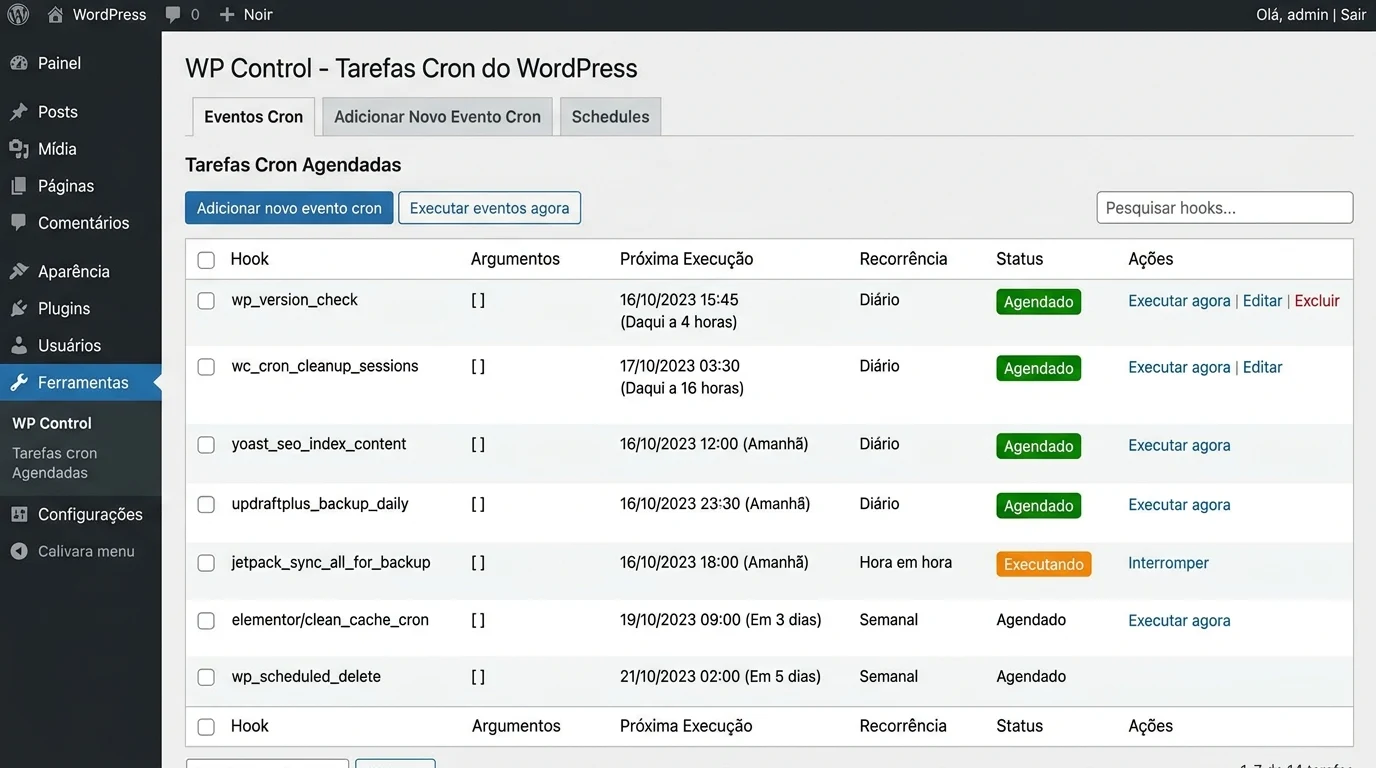
Task: Click Executar agora for elementor/clean_cache_cron
Action: click(x=1179, y=621)
